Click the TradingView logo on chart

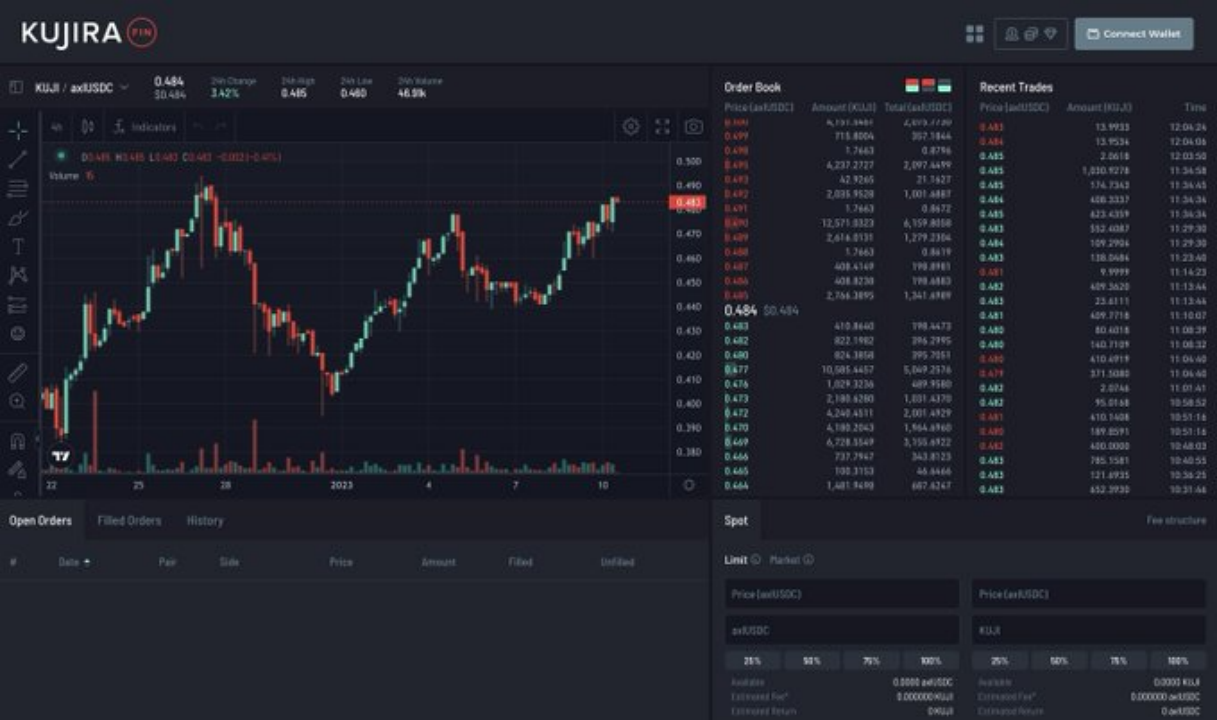coord(61,456)
